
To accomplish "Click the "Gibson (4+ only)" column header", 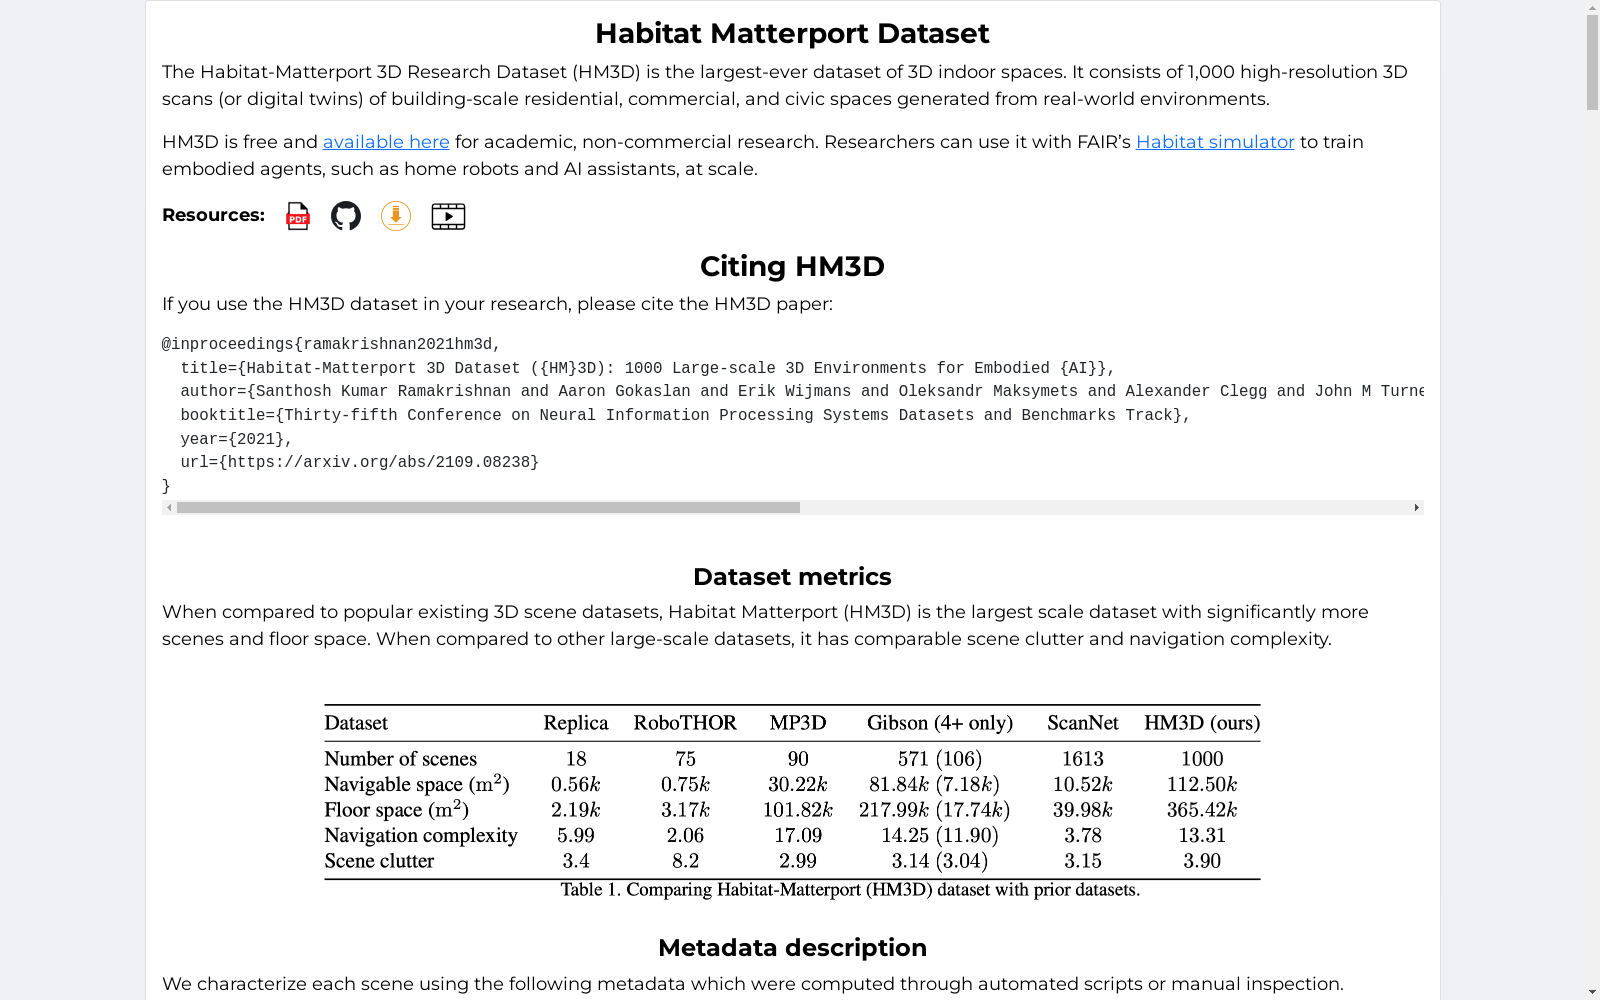I will (940, 723).
